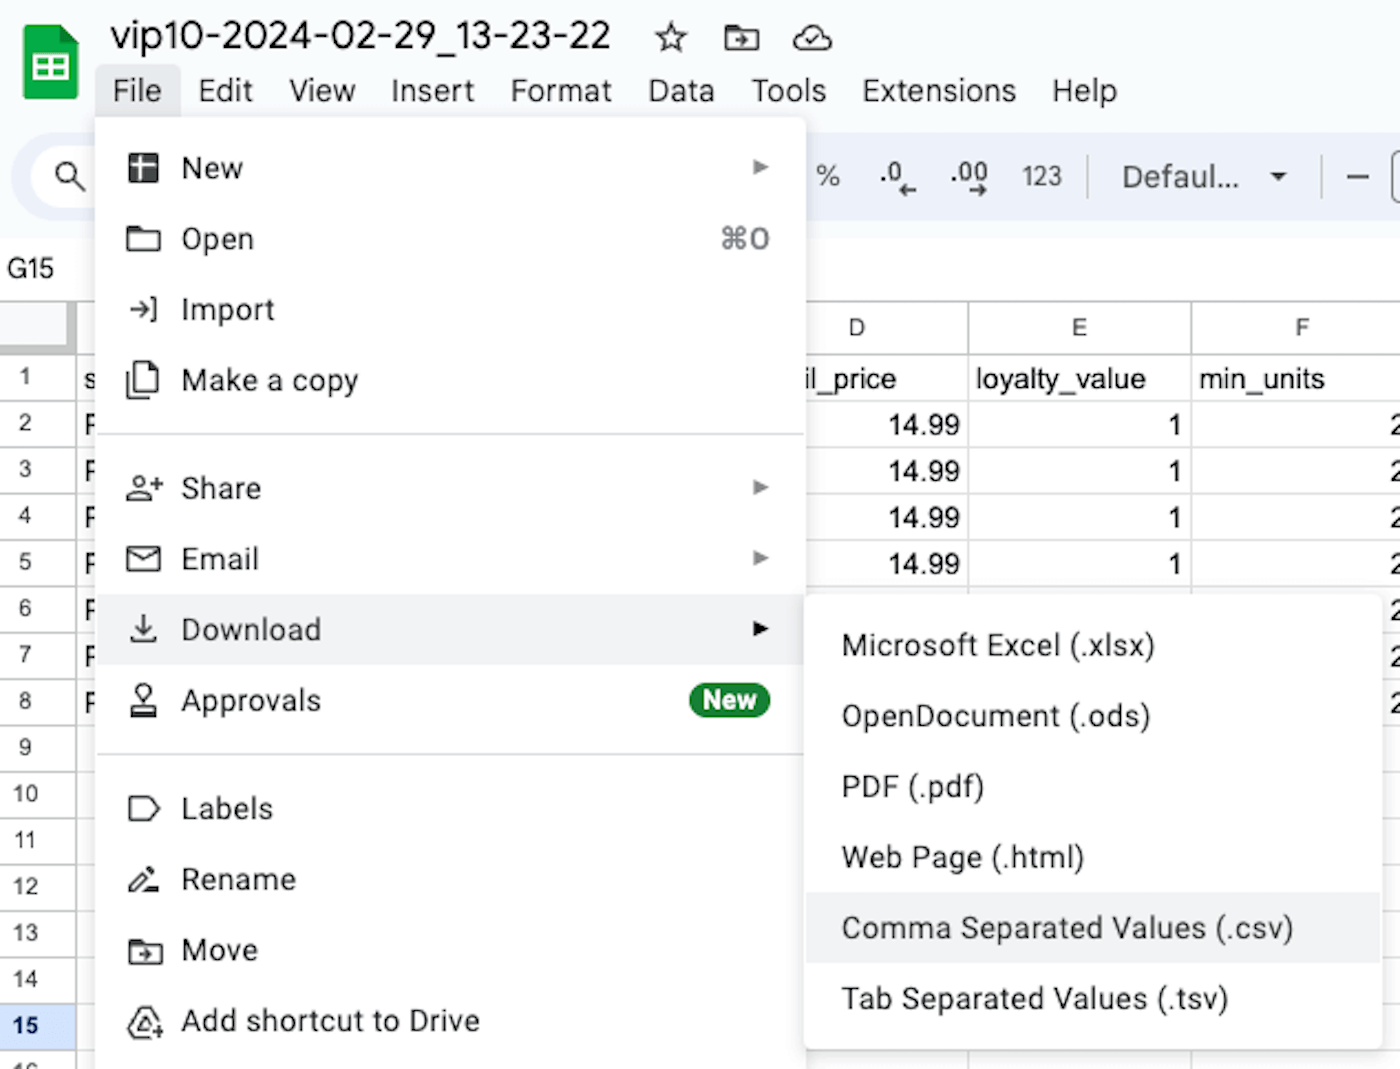Screen dimensions: 1400x1069
Task: Choose Open in File menu
Action: pos(450,239)
